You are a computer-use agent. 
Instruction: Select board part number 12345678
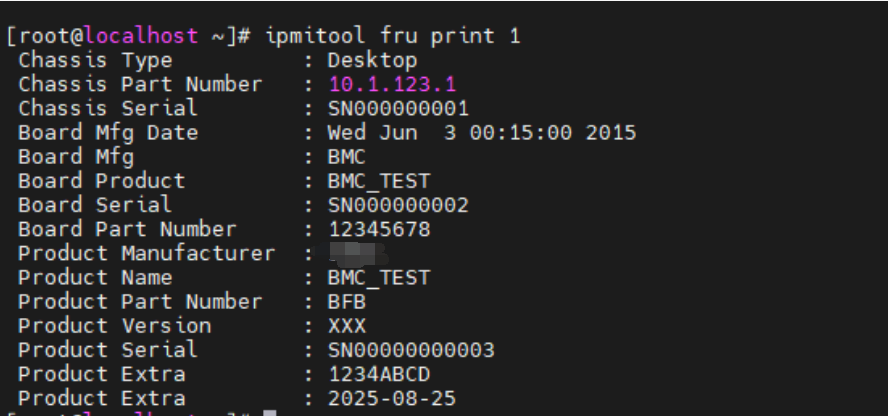(379, 229)
